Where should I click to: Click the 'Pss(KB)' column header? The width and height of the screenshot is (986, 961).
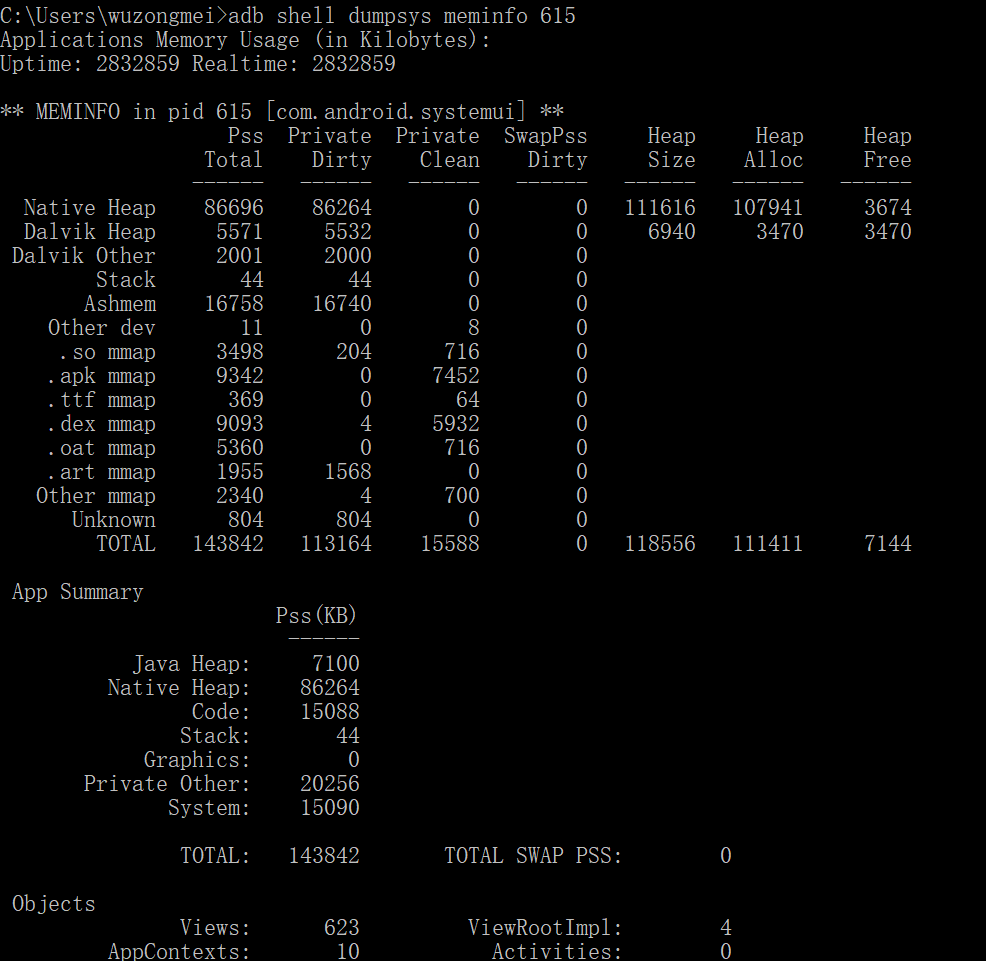click(x=316, y=615)
